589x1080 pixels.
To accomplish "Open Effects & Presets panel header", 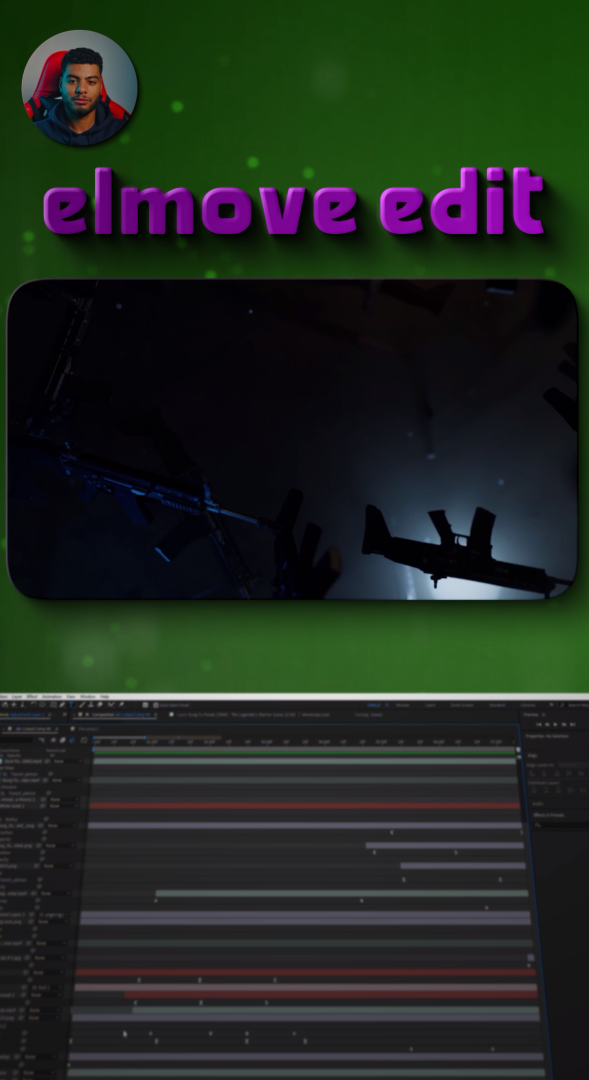I will pos(549,815).
